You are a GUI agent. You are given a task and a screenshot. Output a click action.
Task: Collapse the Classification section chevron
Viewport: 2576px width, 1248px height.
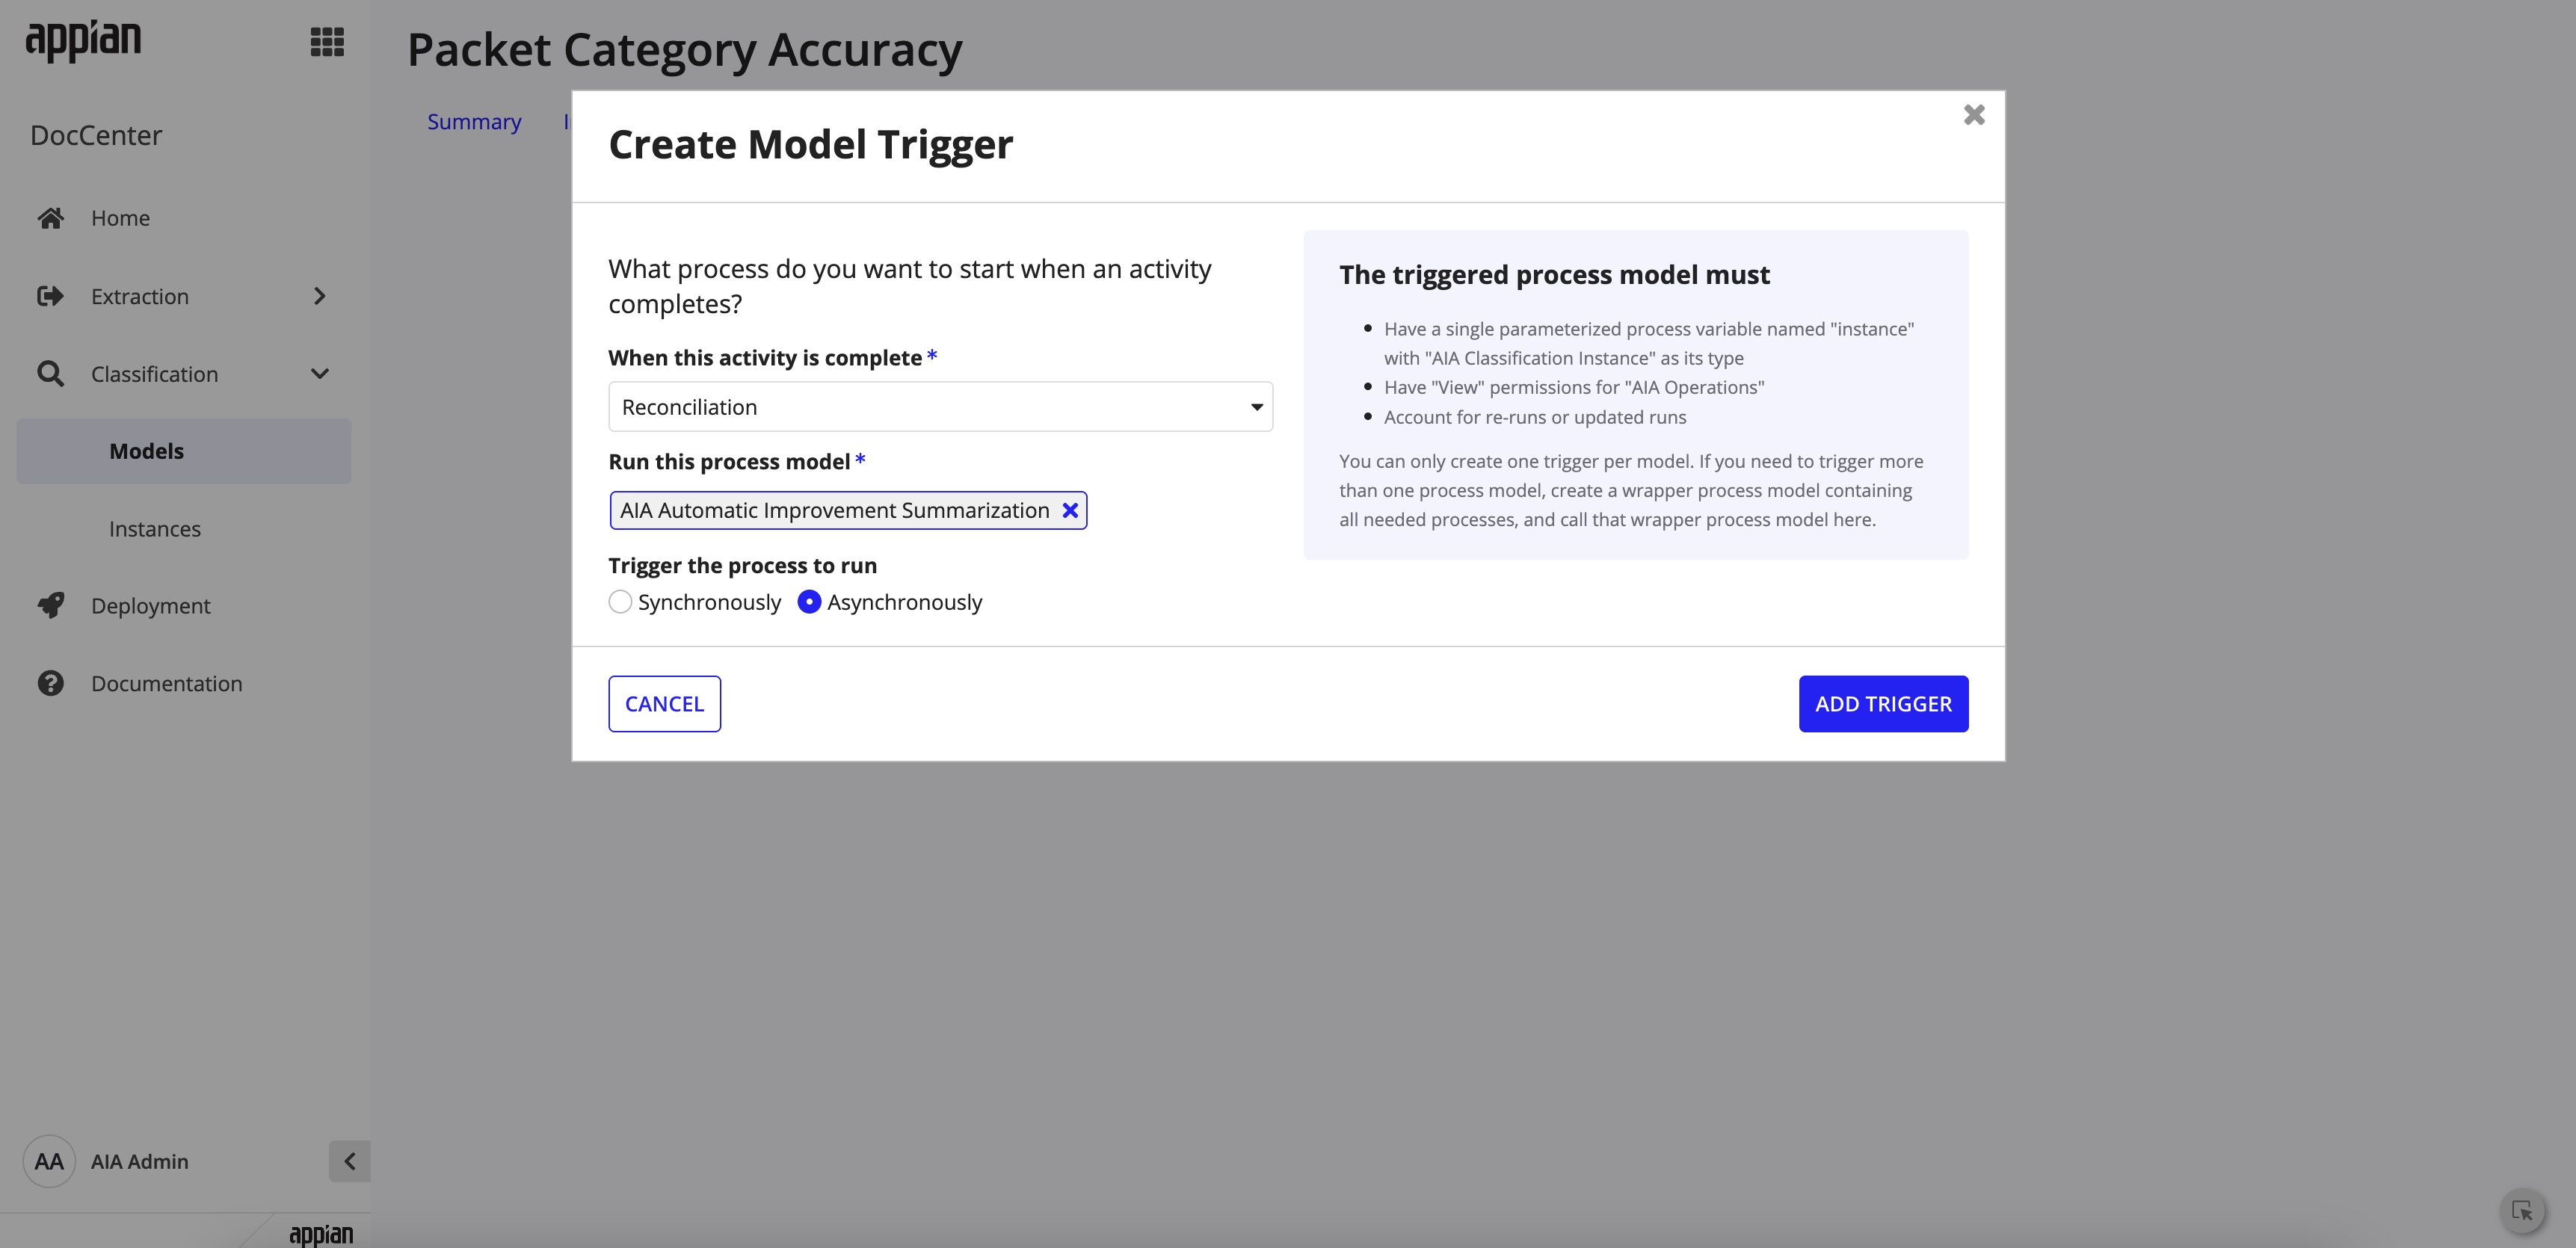320,374
